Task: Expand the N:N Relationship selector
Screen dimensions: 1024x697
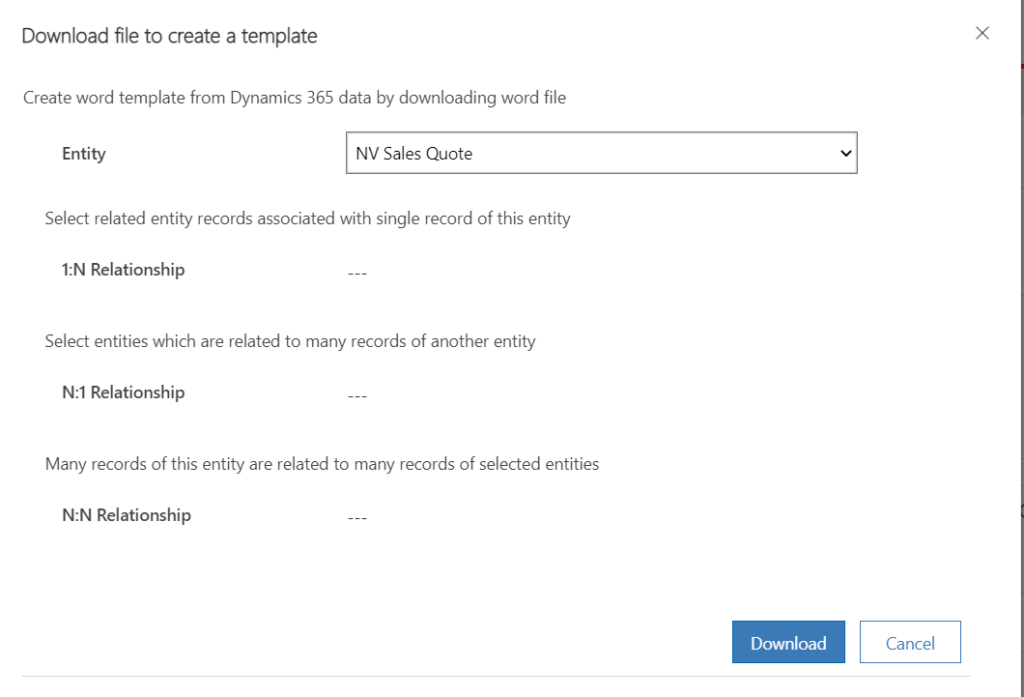Action: 357,514
